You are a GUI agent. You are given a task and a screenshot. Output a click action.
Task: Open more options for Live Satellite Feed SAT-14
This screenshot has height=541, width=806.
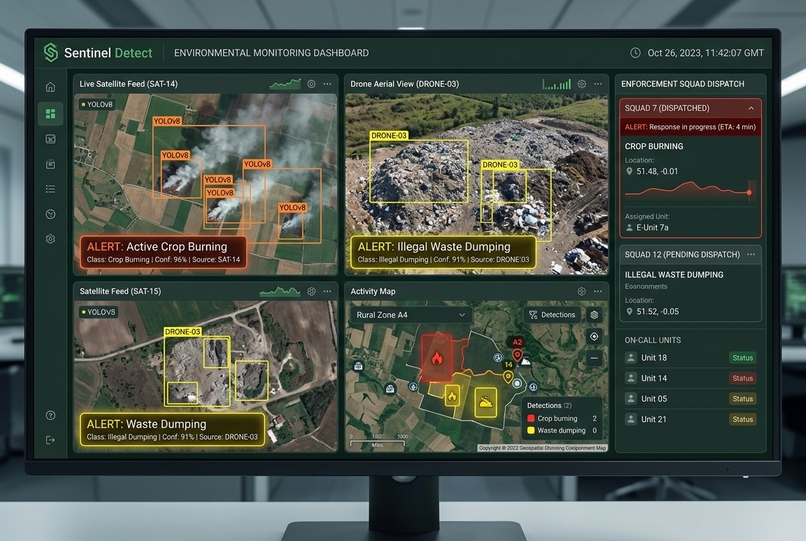point(327,84)
